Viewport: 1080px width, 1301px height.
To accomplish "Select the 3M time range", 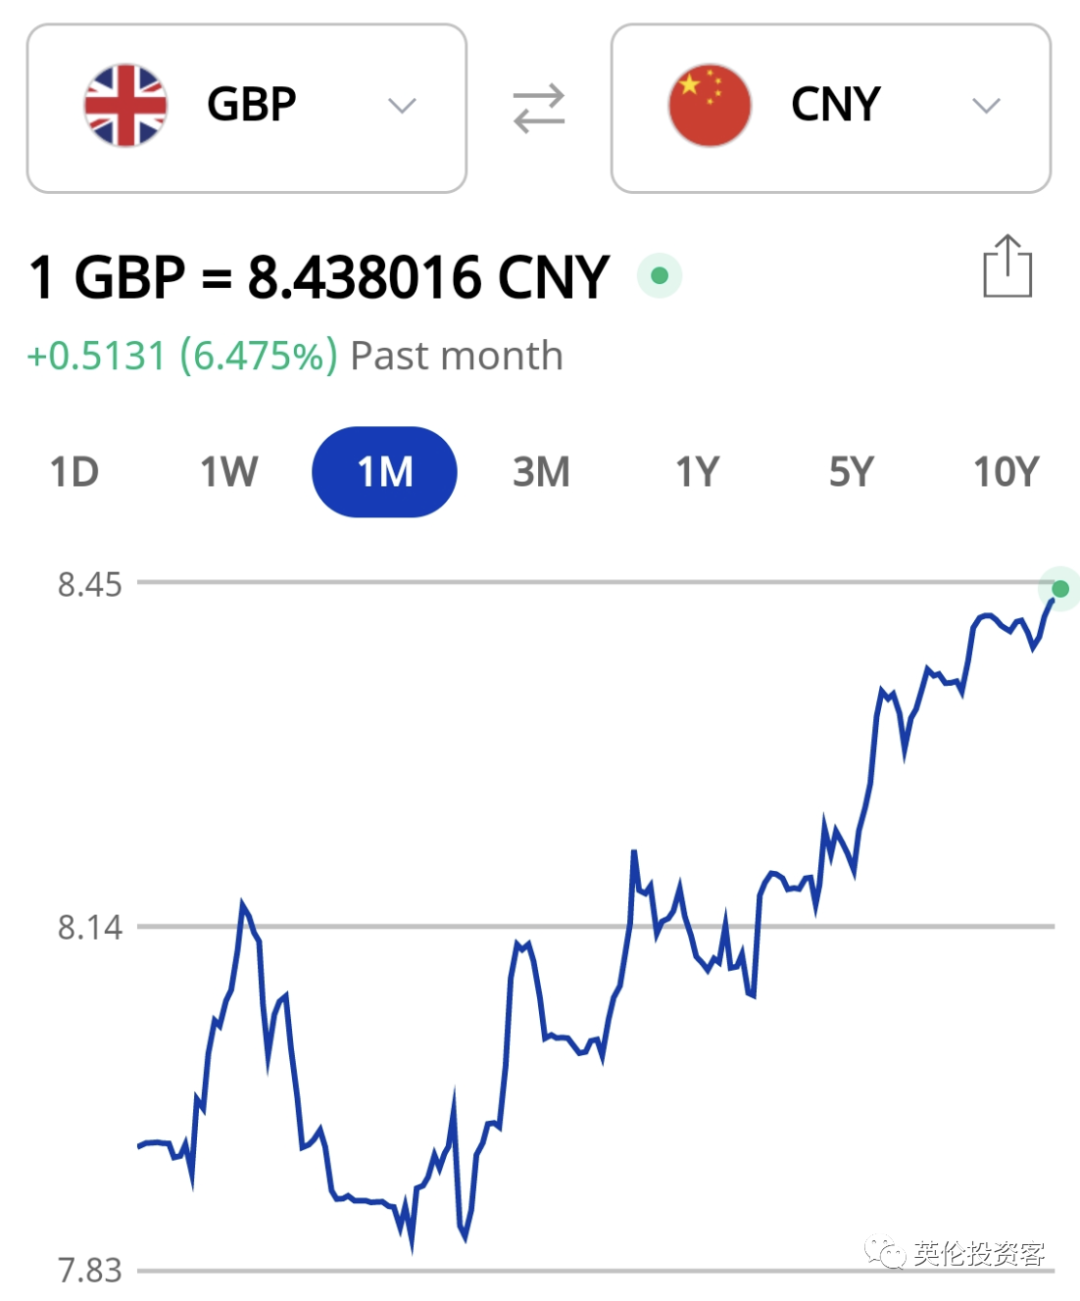I will coord(541,472).
